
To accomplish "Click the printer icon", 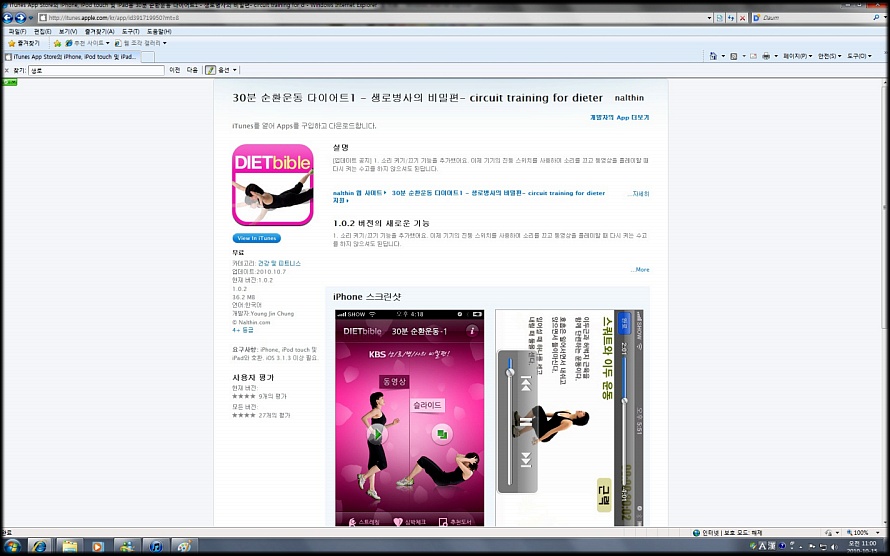I will [766, 56].
